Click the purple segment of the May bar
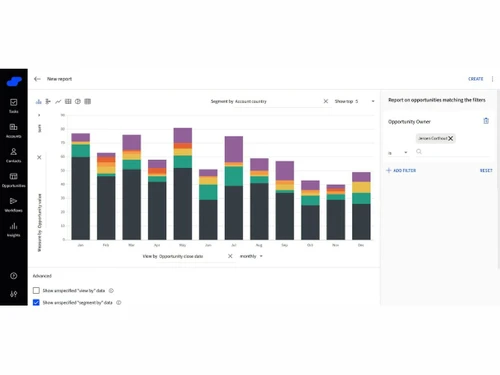Screen dimensions: 500x375 (183, 135)
